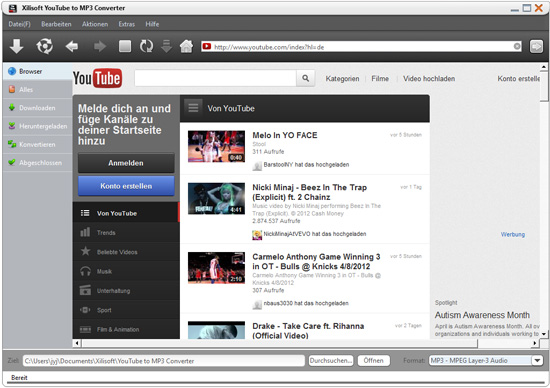Open the Konvertieren sidebar section
The width and height of the screenshot is (550, 388).
pyautogui.click(x=38, y=144)
